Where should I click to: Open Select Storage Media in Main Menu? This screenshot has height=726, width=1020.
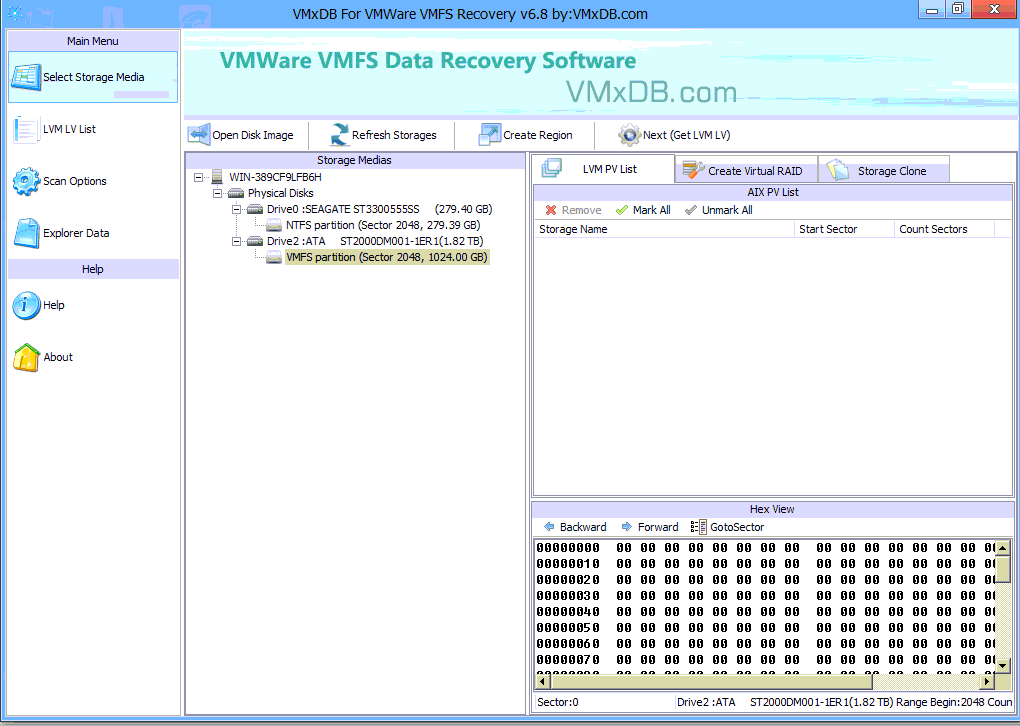(x=92, y=77)
